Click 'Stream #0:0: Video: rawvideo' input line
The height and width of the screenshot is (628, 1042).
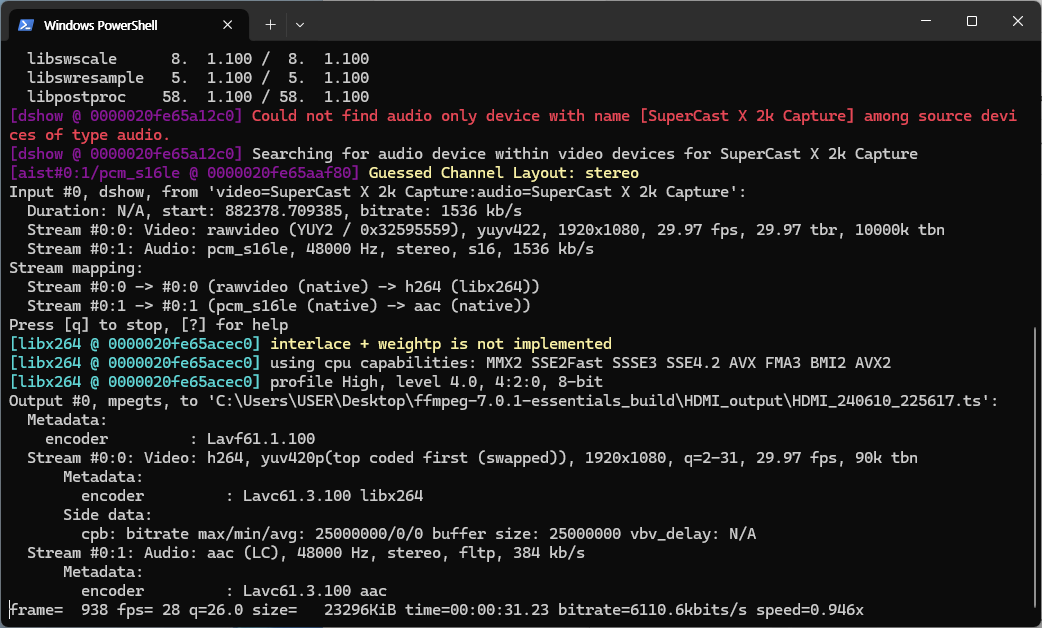pos(486,230)
